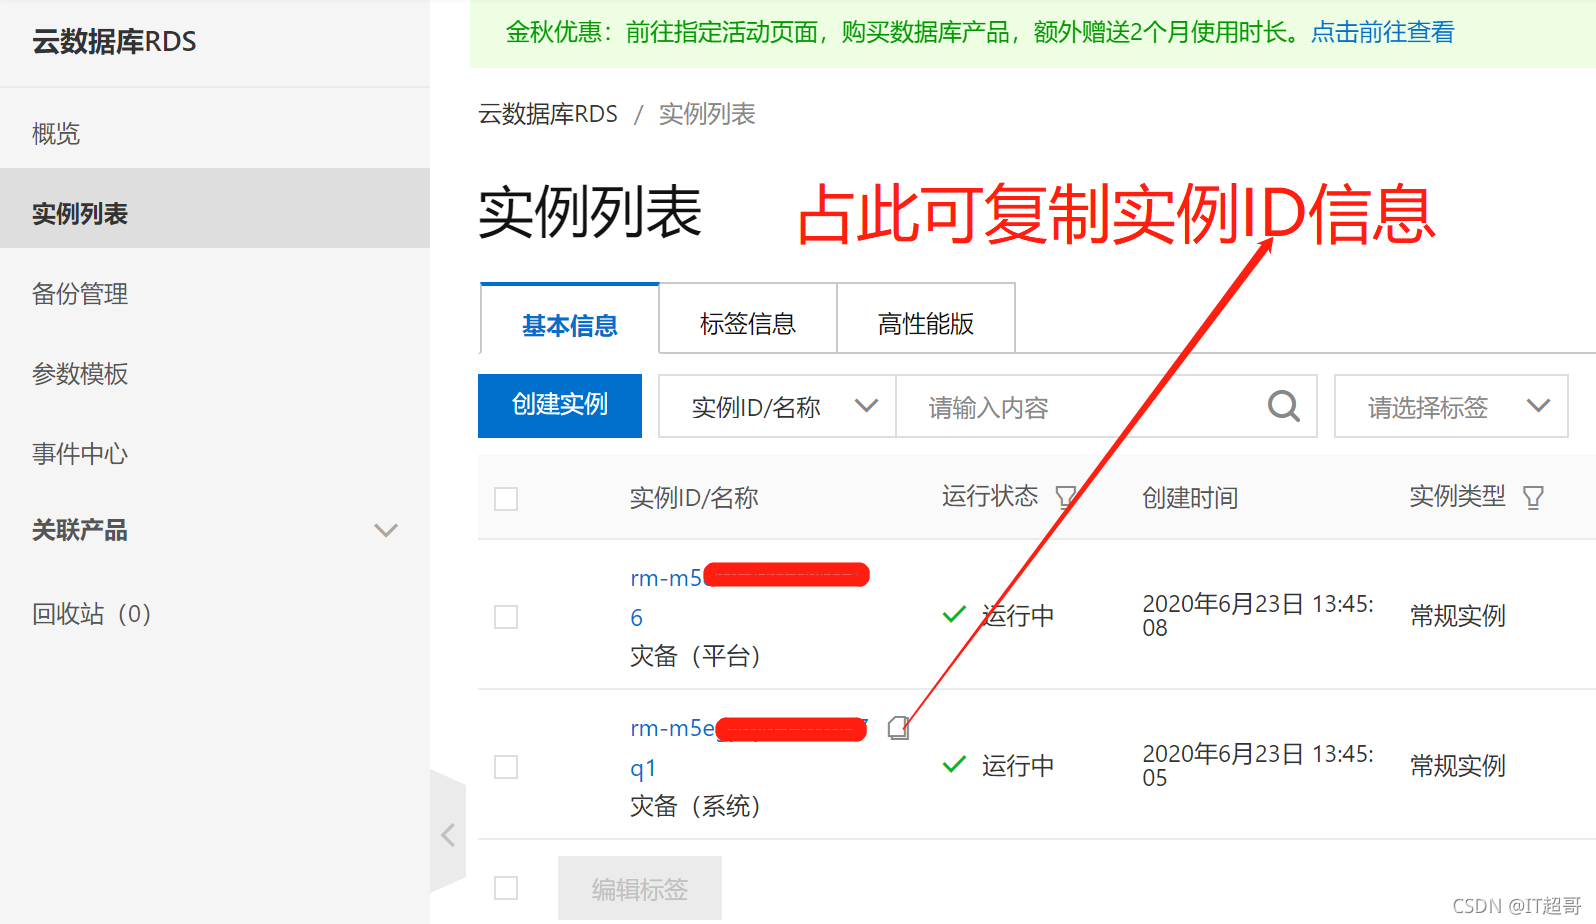This screenshot has width=1596, height=924.
Task: Click the 实例列表 breadcrumb text
Action: [707, 114]
